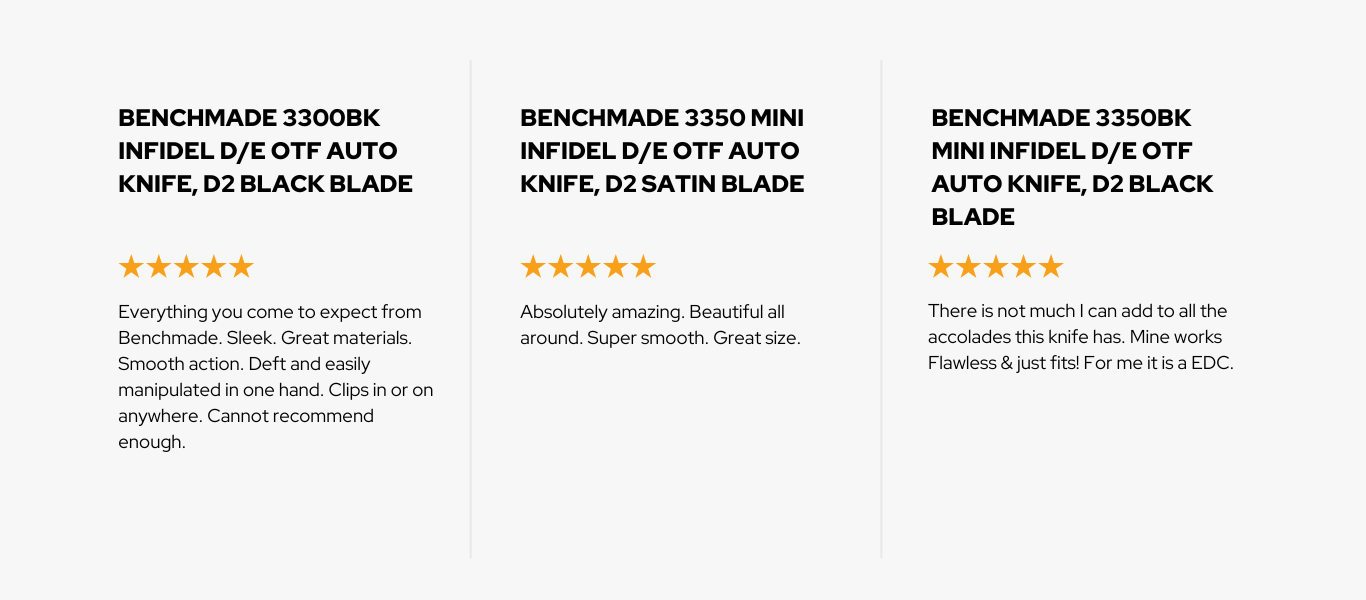Click the fourth star of the 3350BK Mini rating
This screenshot has width=1366, height=600.
click(1023, 267)
